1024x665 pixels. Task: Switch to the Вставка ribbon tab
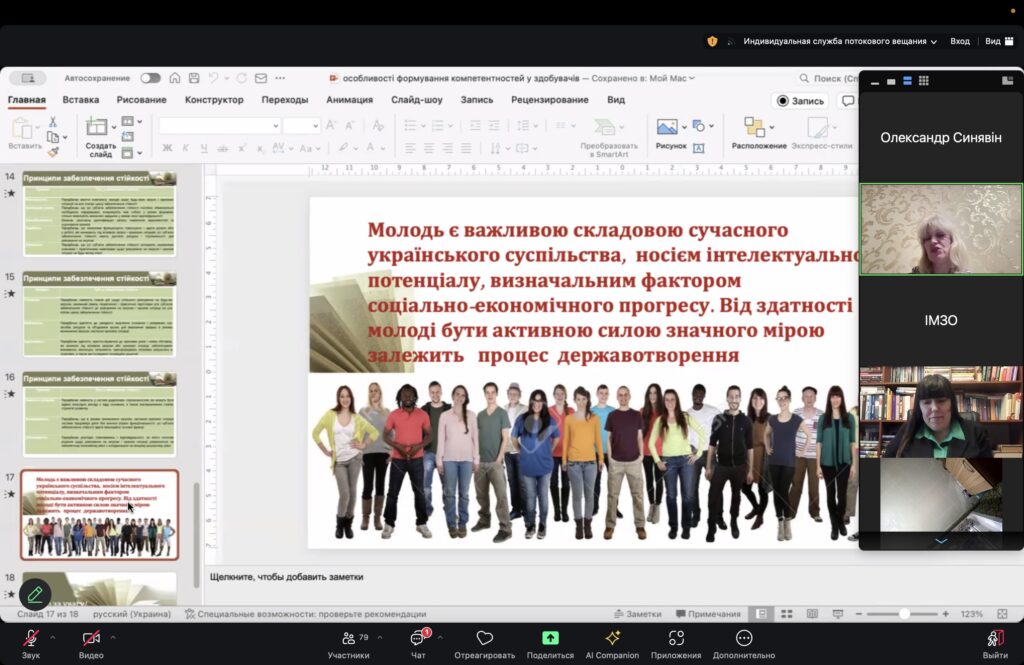click(x=81, y=100)
